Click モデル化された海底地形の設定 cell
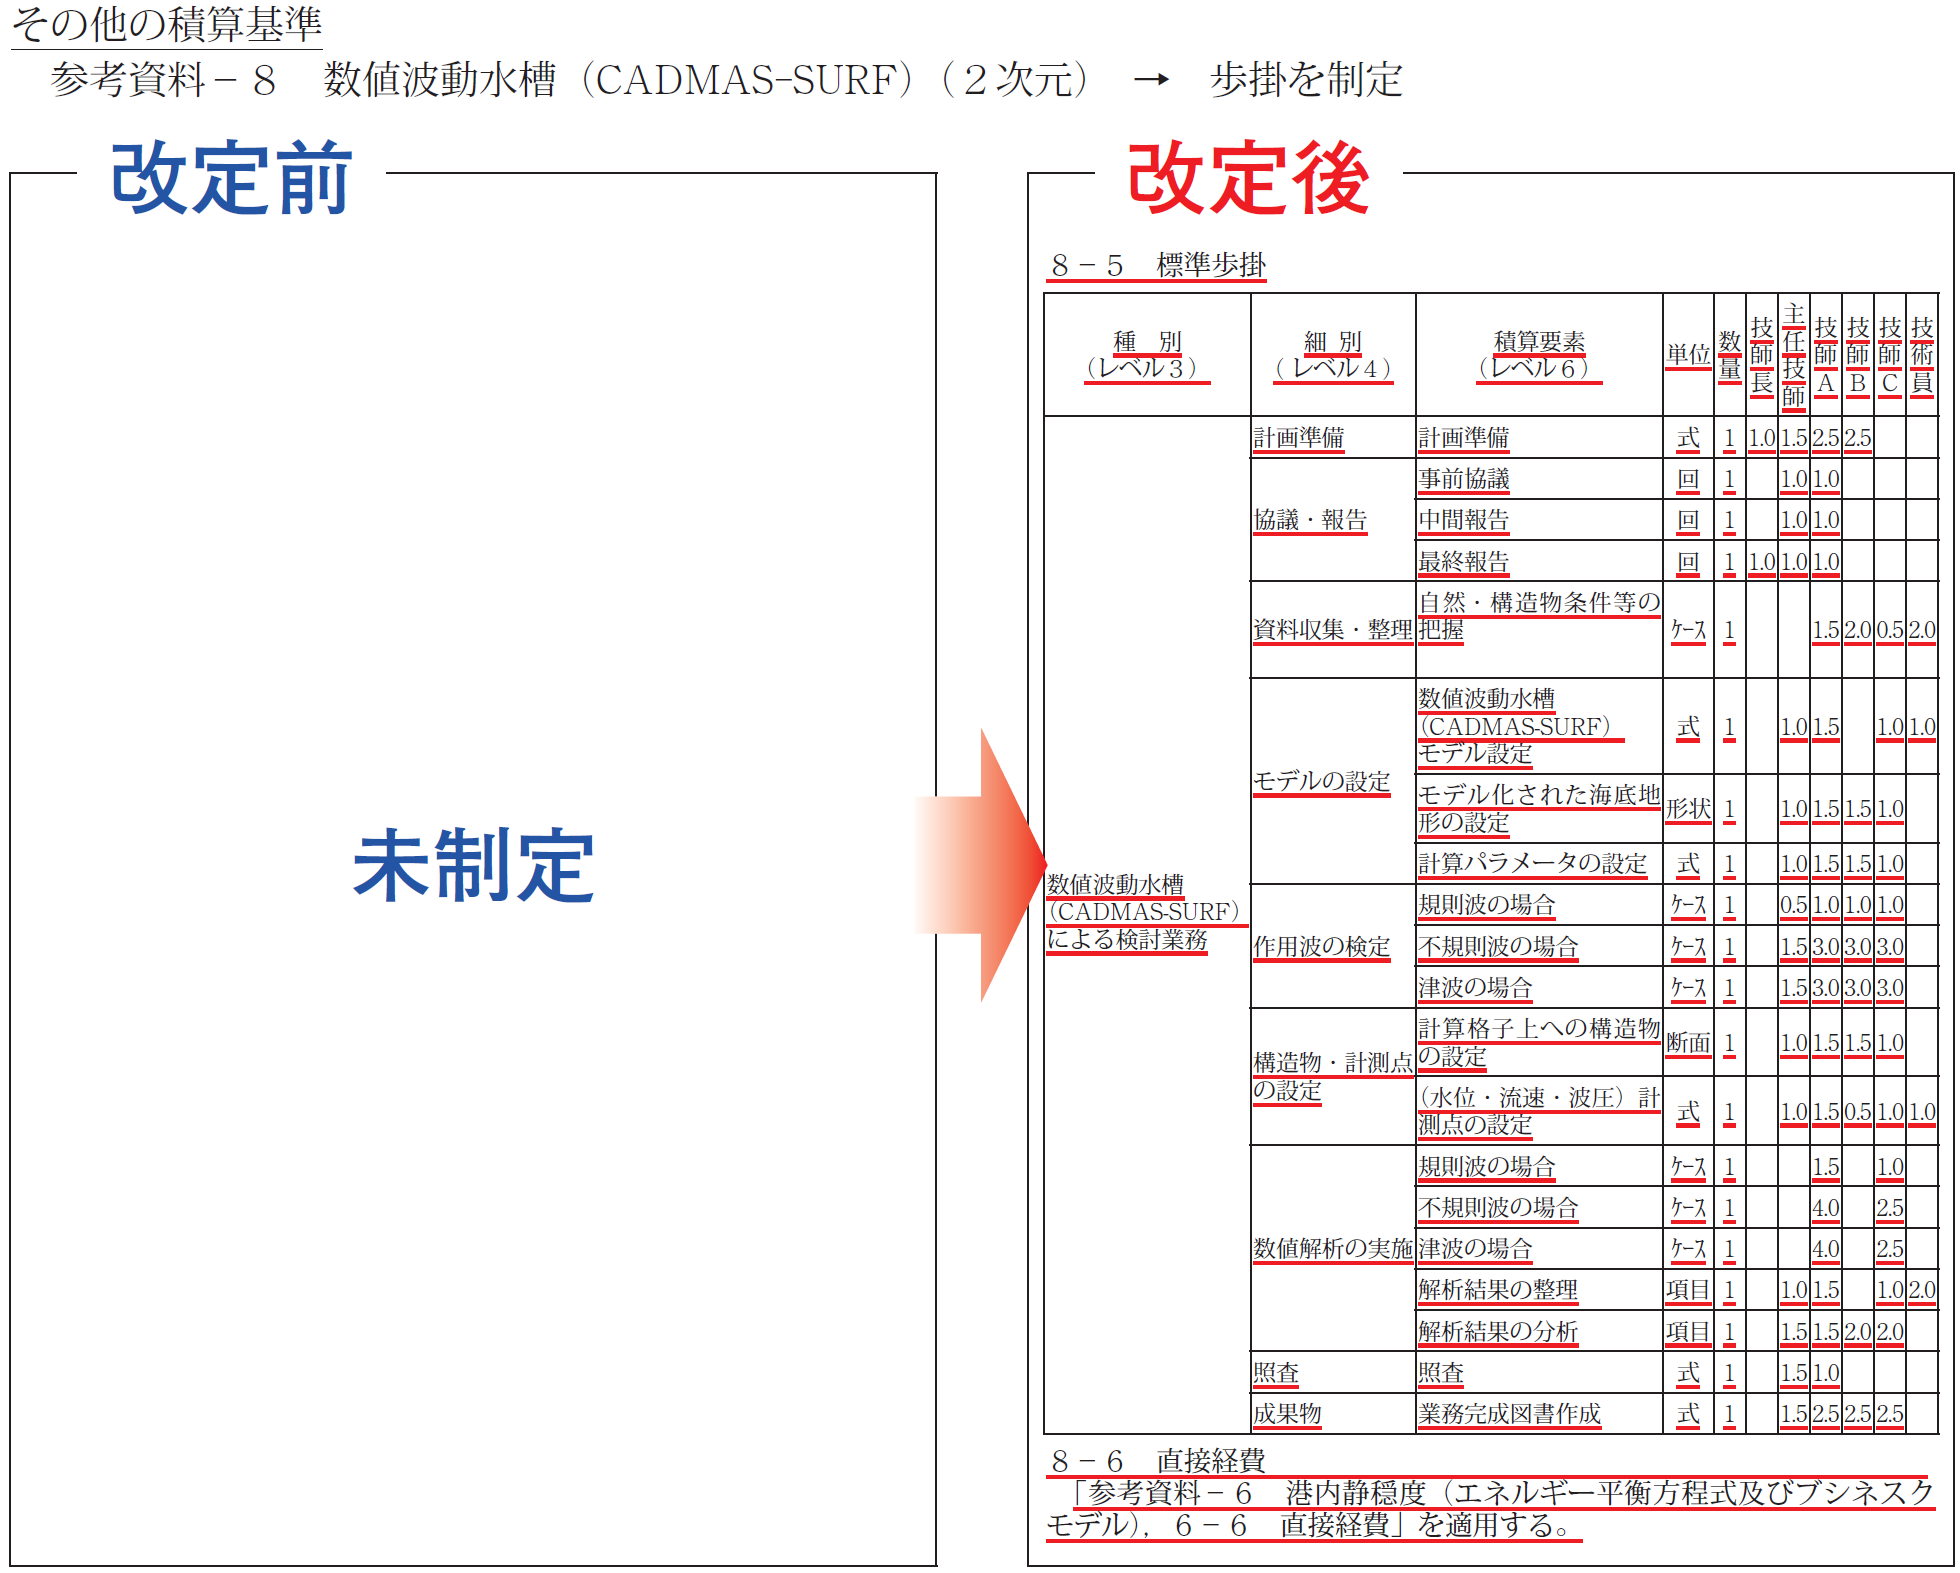The image size is (1960, 1573). pos(1539,809)
